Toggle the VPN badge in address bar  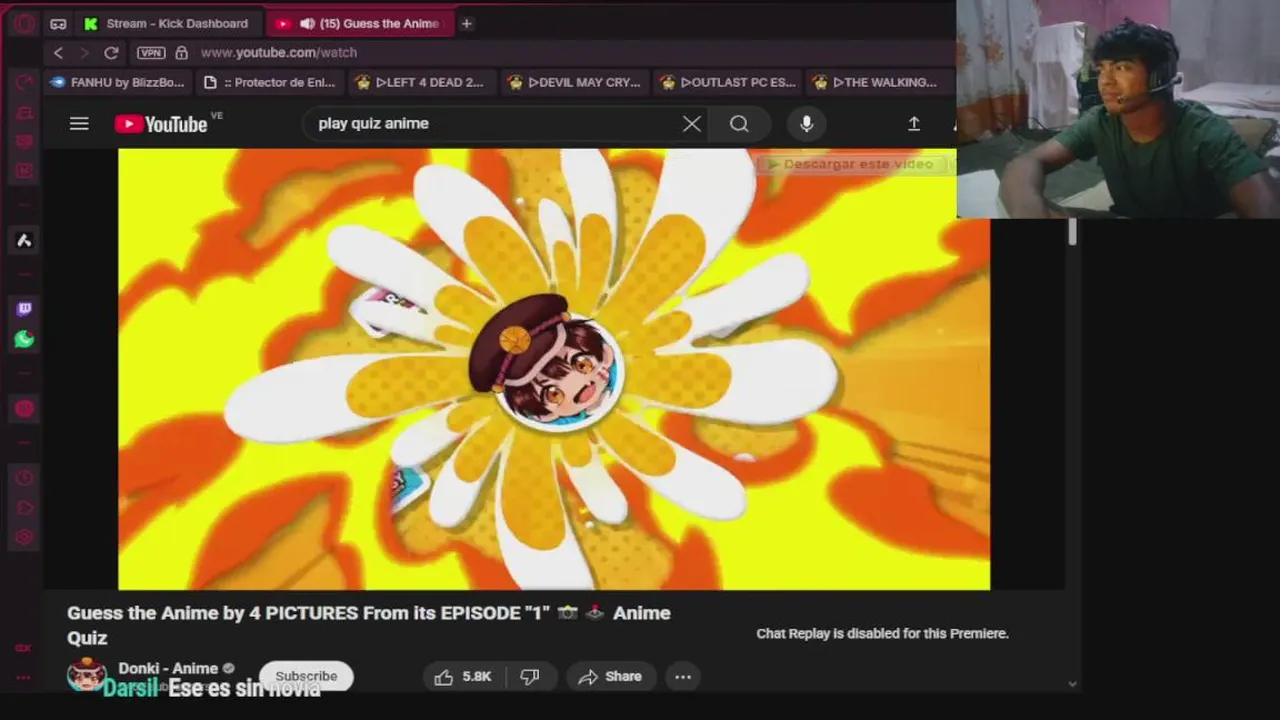[151, 52]
